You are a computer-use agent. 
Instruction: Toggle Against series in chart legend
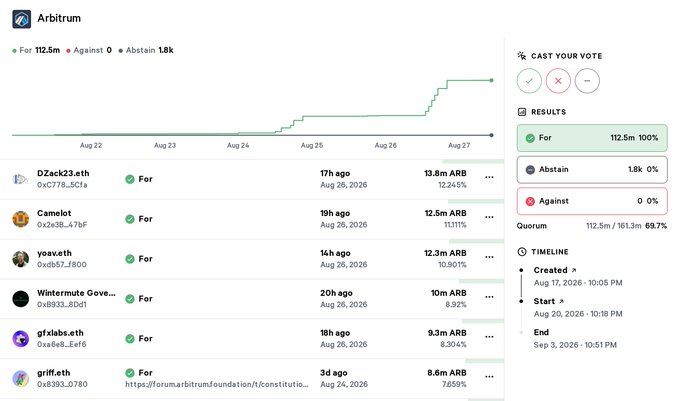tap(89, 50)
